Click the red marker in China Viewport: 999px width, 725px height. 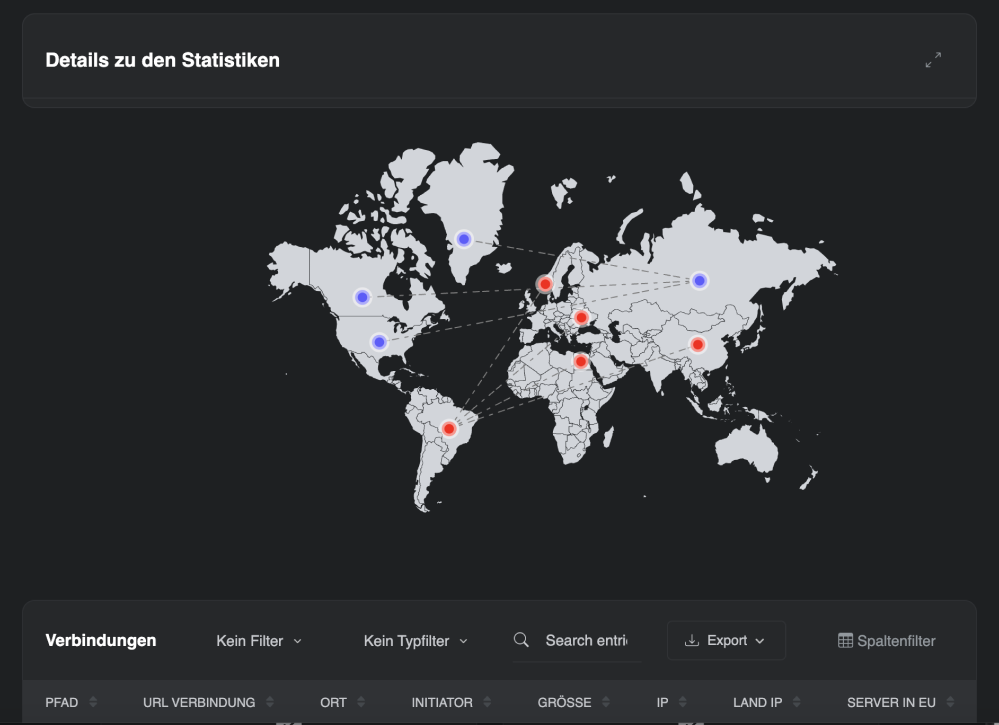point(698,345)
